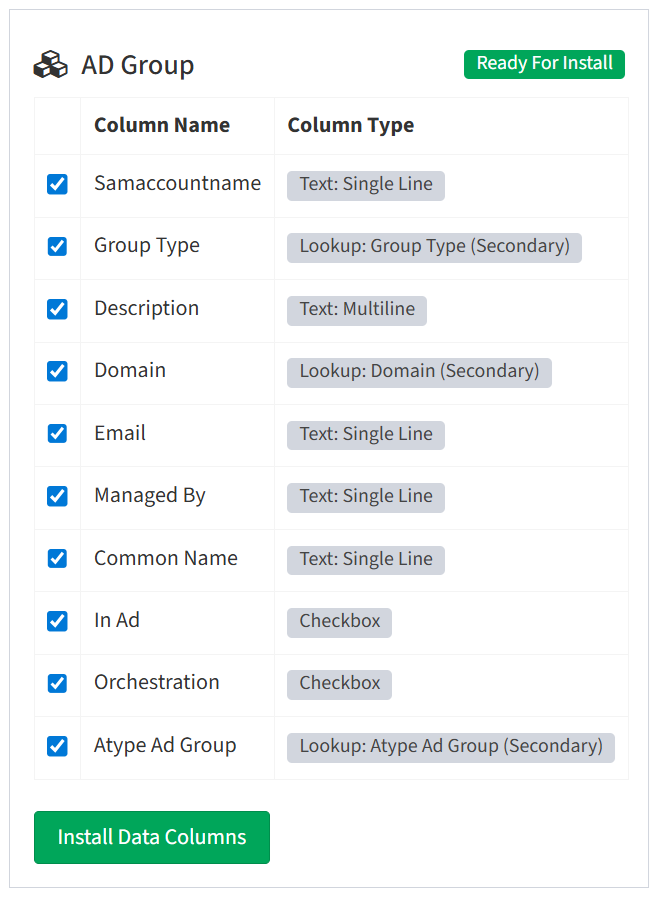Deselect the Domain column checkbox
Viewport: 657px width, 899px height.
[x=57, y=371]
